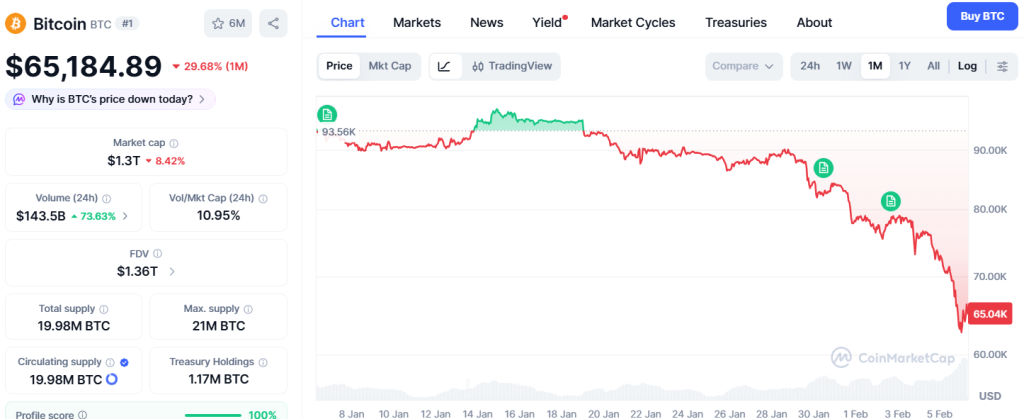This screenshot has width=1024, height=419.
Task: Toggle the Log scale option
Action: [967, 66]
